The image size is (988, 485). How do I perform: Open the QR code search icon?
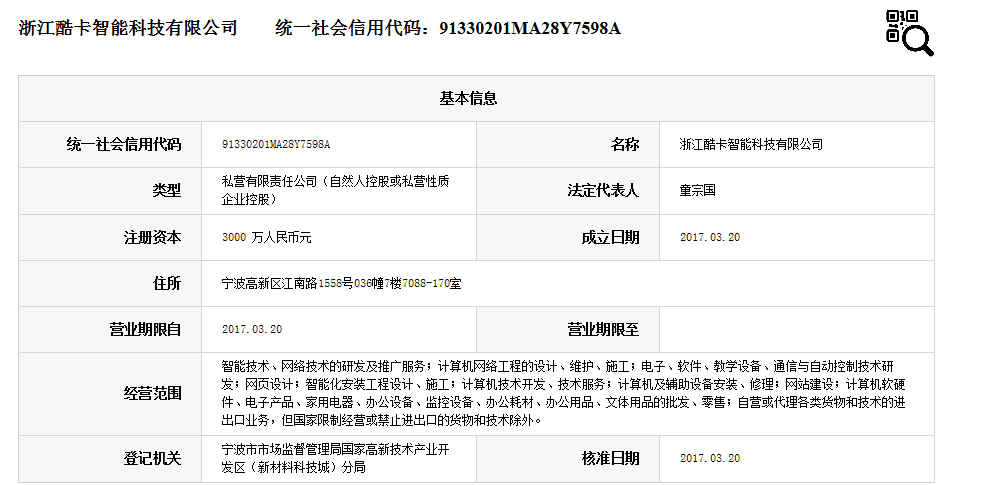(910, 33)
